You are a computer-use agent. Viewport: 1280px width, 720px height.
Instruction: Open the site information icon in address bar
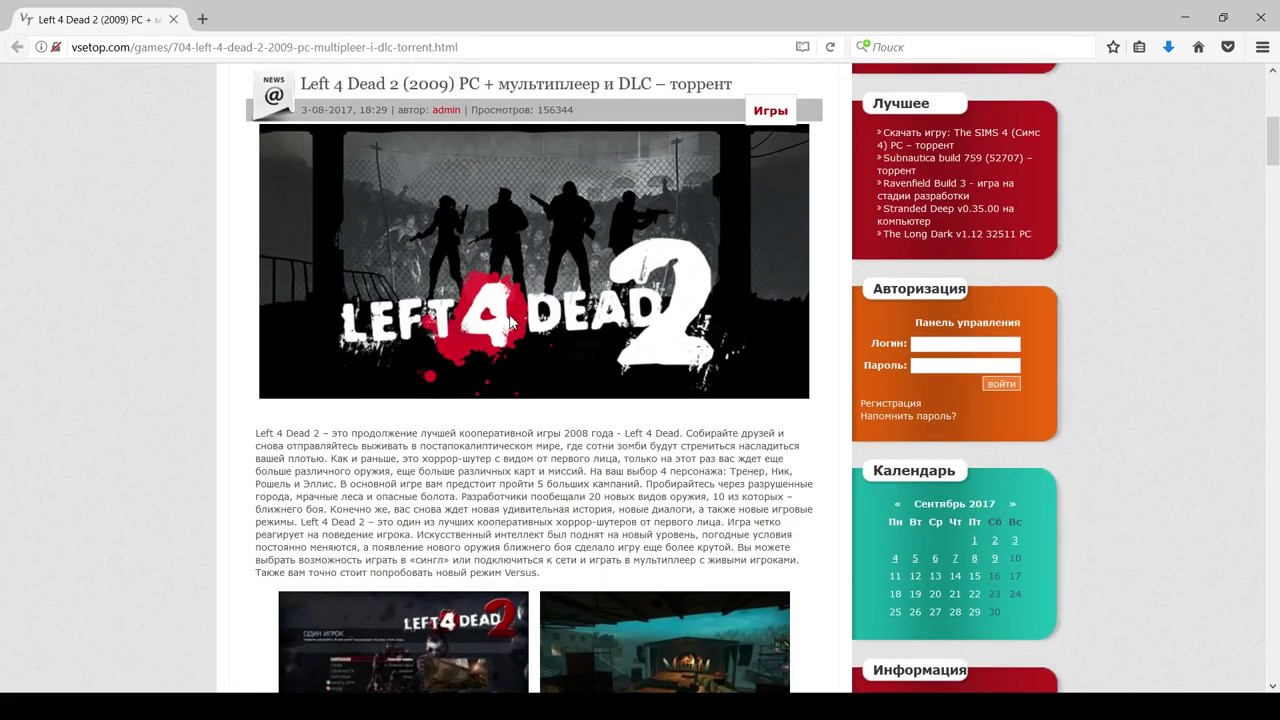pos(41,47)
